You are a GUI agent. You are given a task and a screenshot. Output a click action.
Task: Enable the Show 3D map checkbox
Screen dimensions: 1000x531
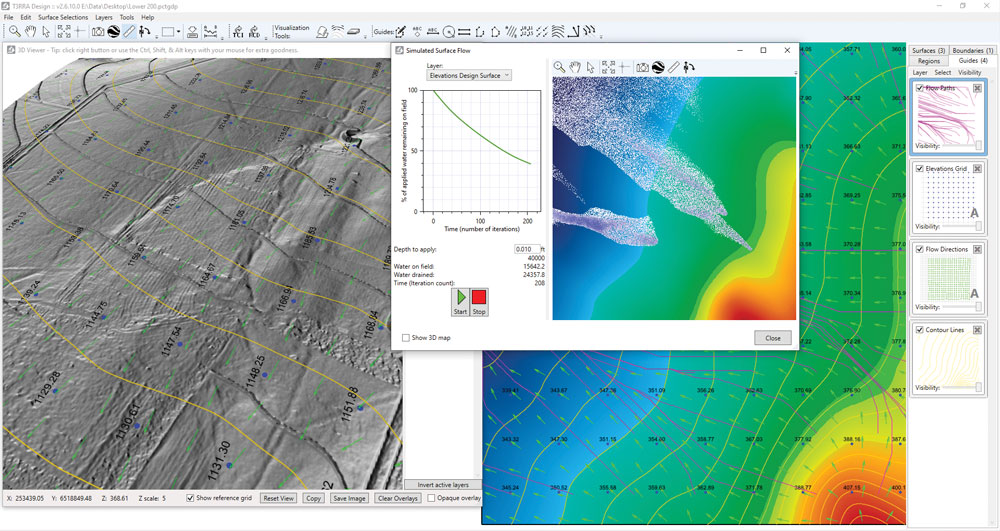pos(405,338)
